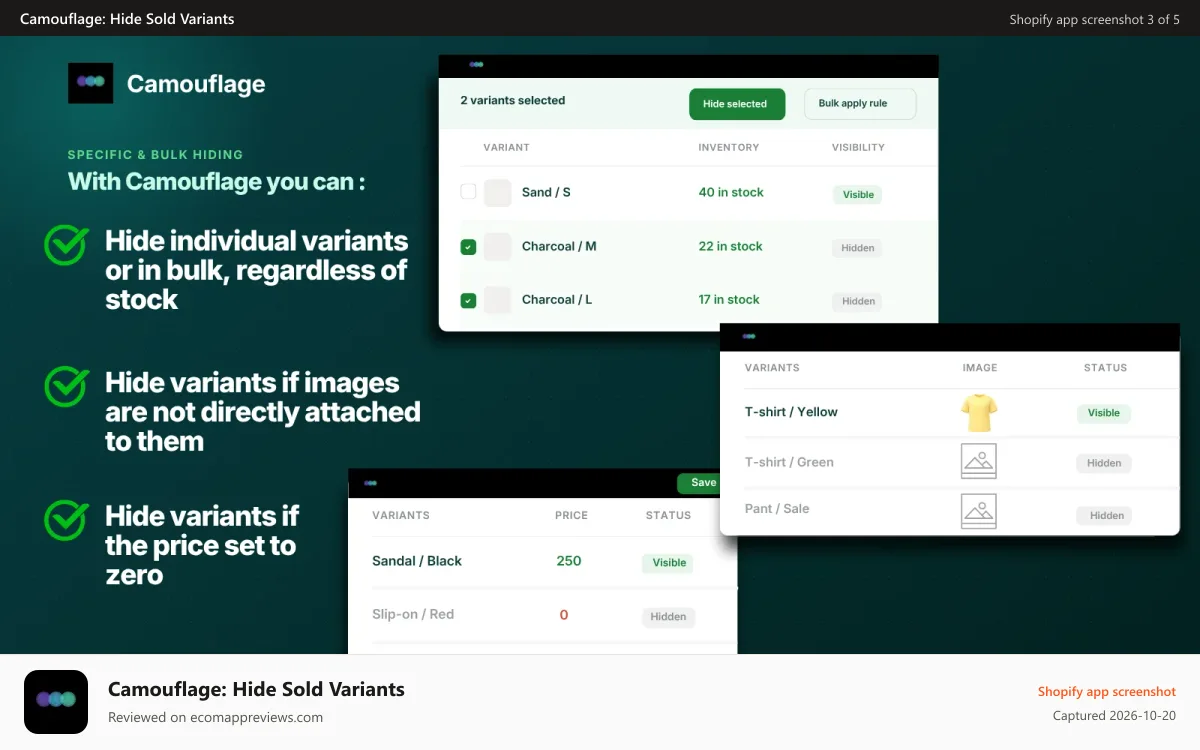Click the VARIANT column header in inventory table
The image size is (1200, 750).
(x=506, y=147)
